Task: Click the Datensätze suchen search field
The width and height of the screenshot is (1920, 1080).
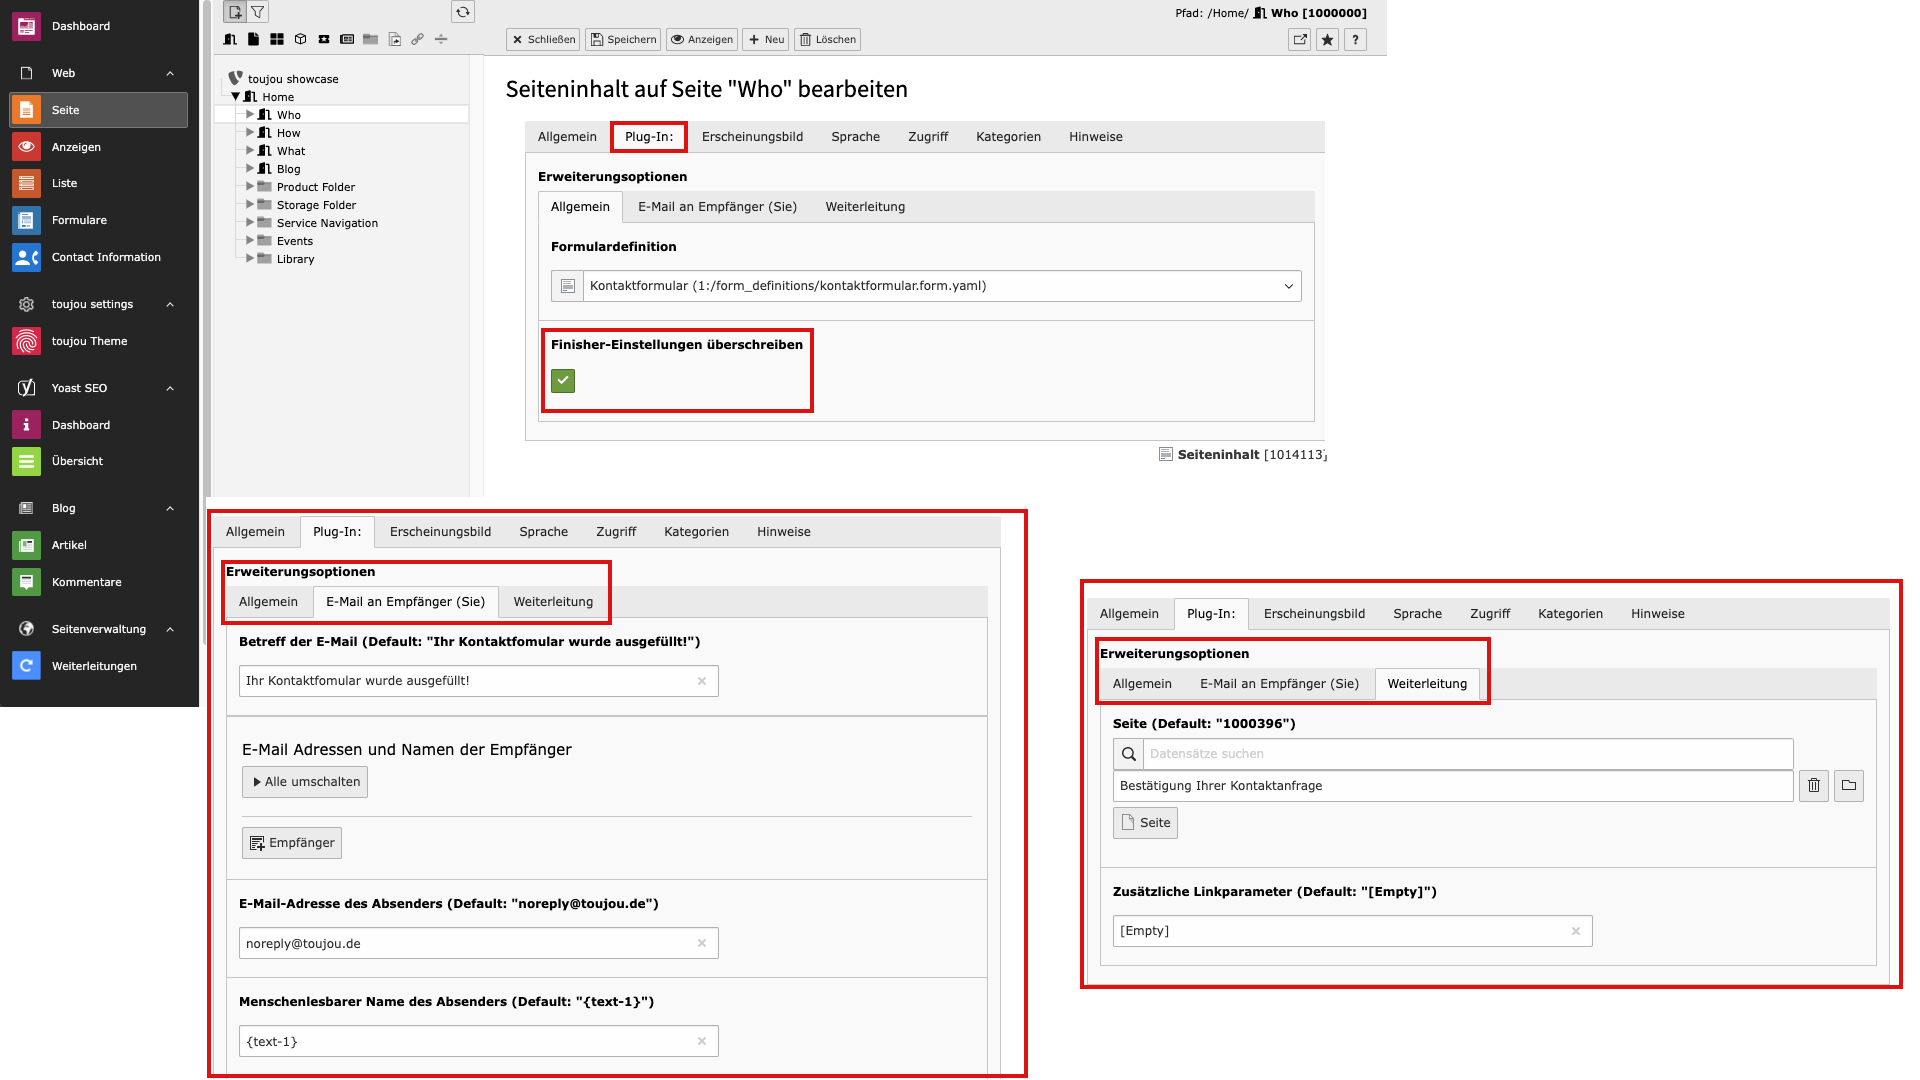Action: click(1467, 754)
